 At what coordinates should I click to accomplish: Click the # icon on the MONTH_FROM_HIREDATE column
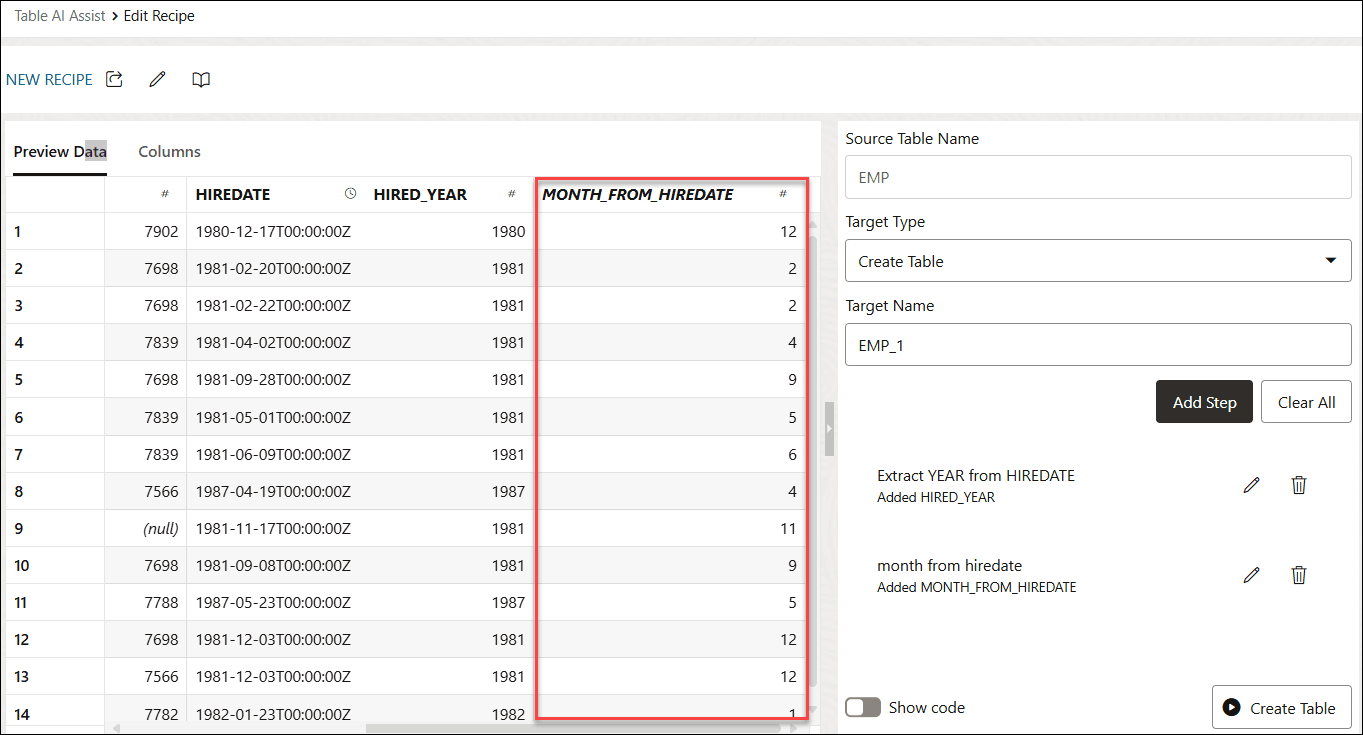[x=783, y=194]
